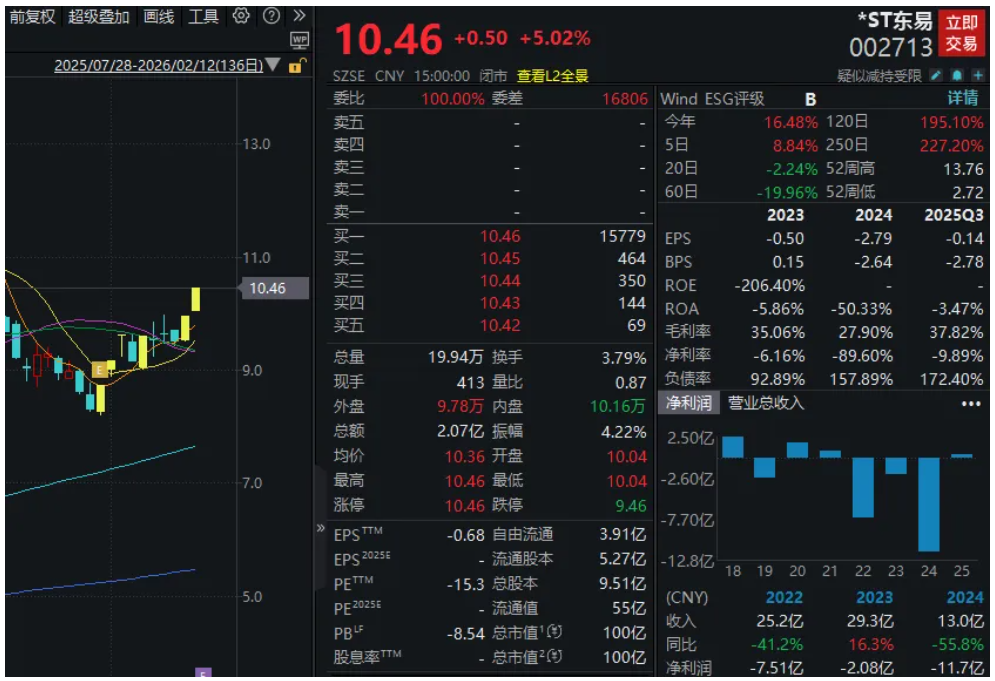
Task: Open chart settings gear icon
Action: (241, 16)
